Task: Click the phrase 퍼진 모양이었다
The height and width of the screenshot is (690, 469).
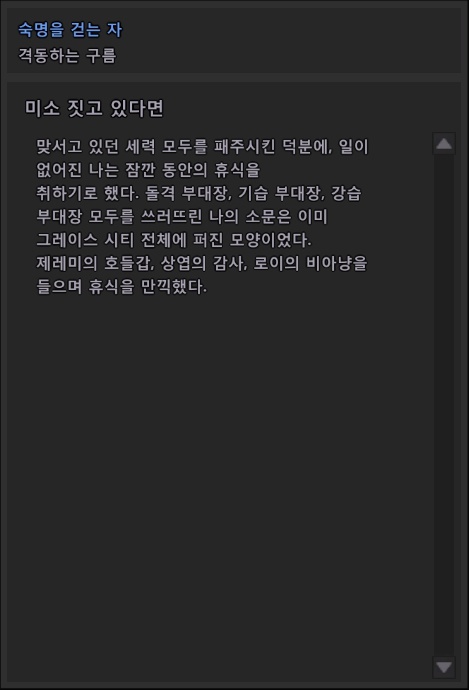Action: [x=252, y=240]
